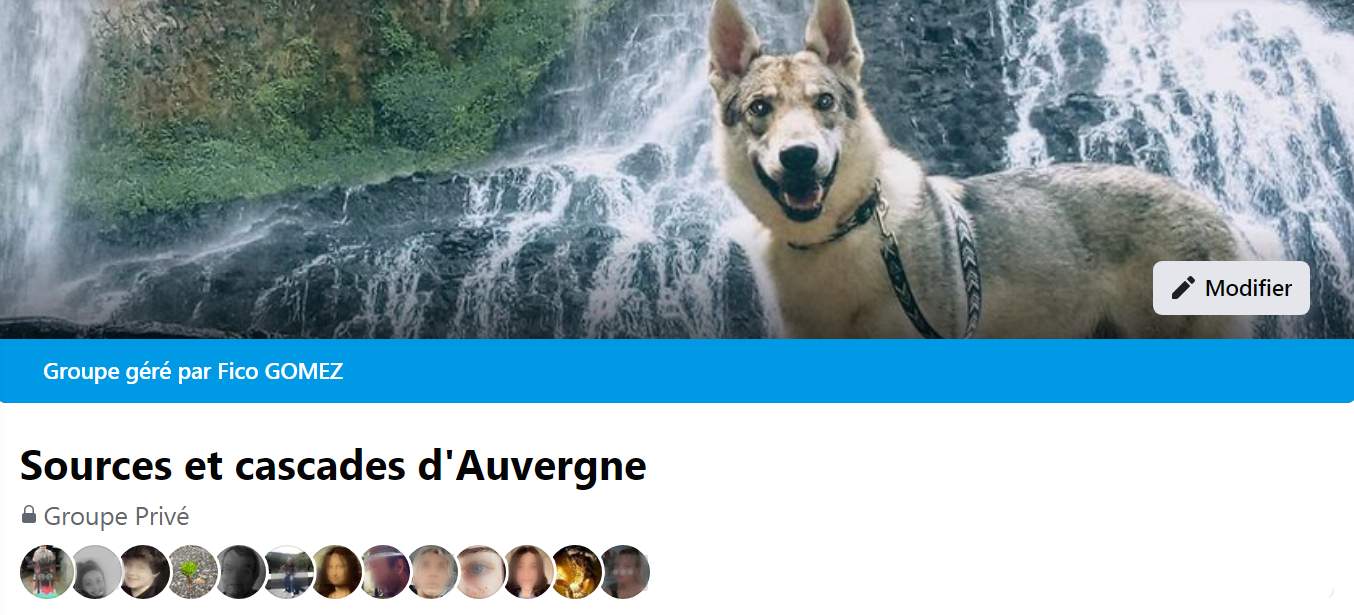Open the fifth black-and-white portrait avatar
1354x615 pixels.
click(240, 572)
